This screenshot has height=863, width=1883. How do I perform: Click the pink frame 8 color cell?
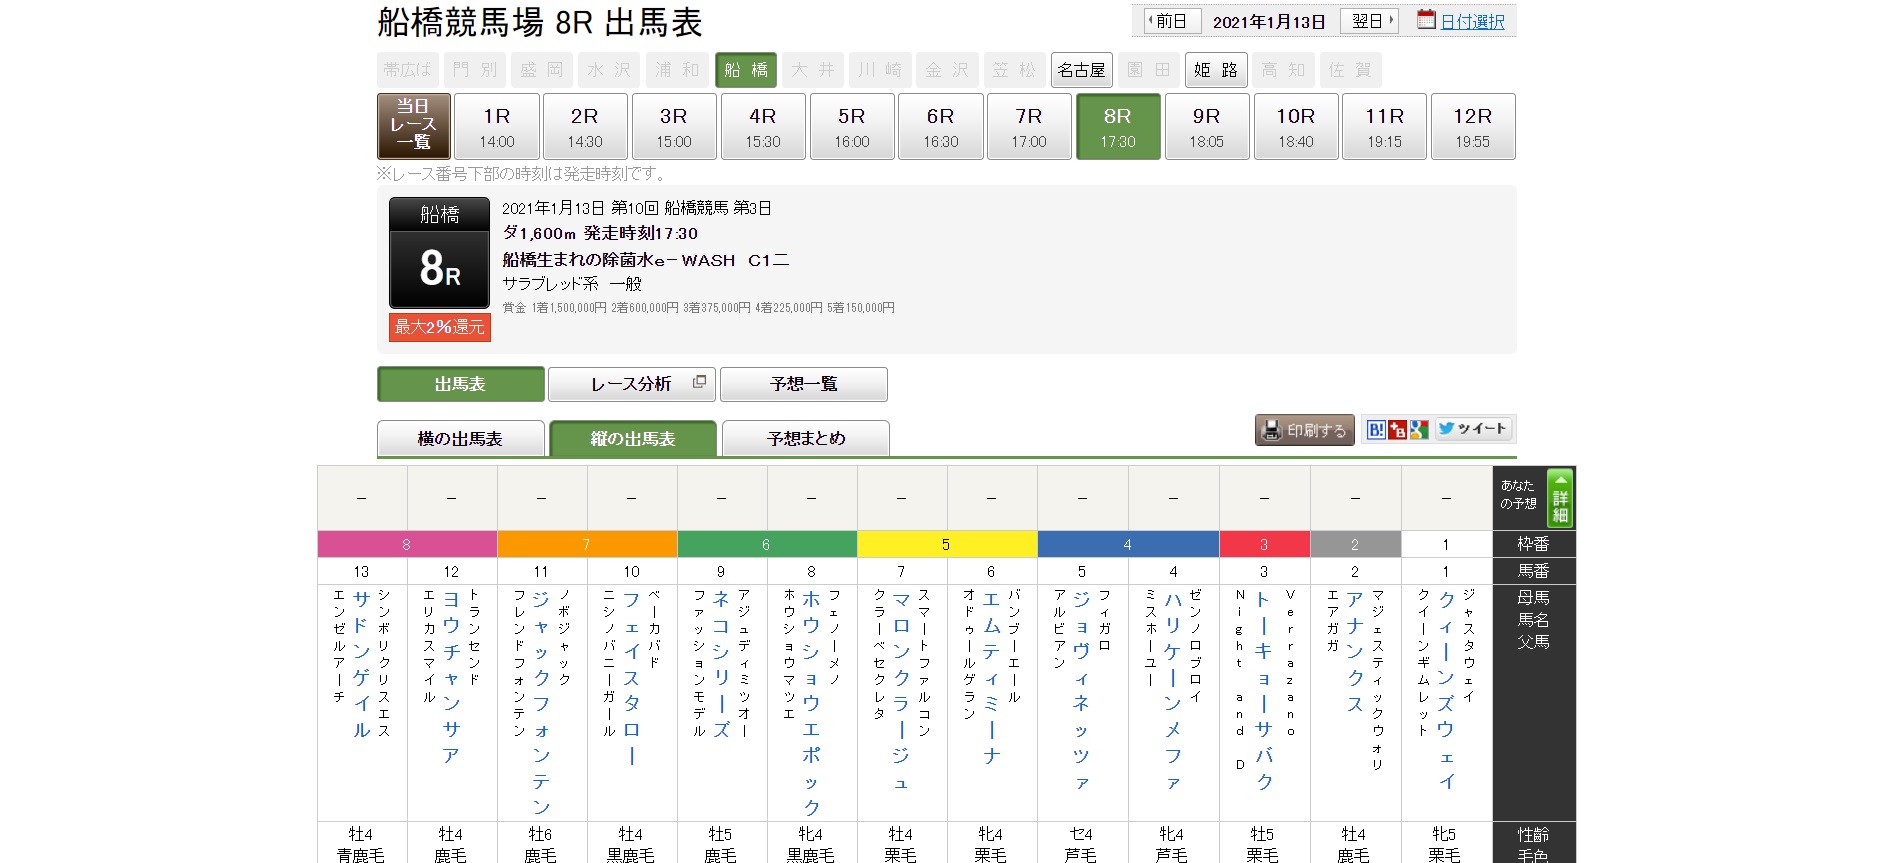pyautogui.click(x=407, y=544)
